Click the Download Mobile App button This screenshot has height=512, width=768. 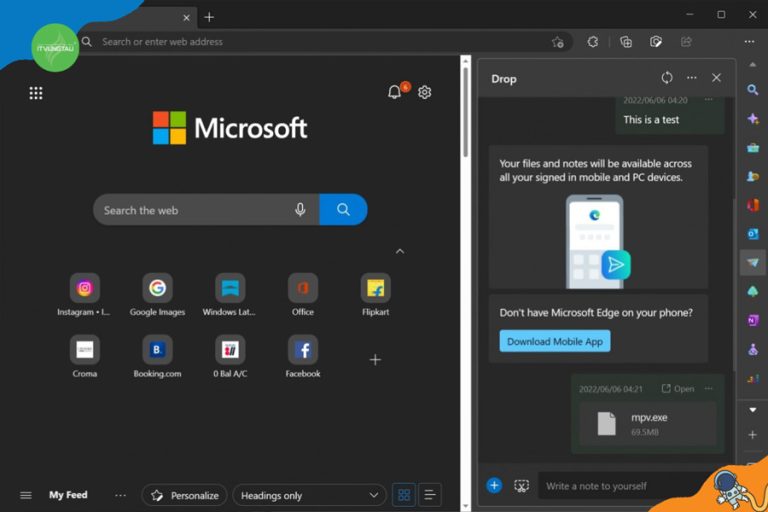pos(555,341)
